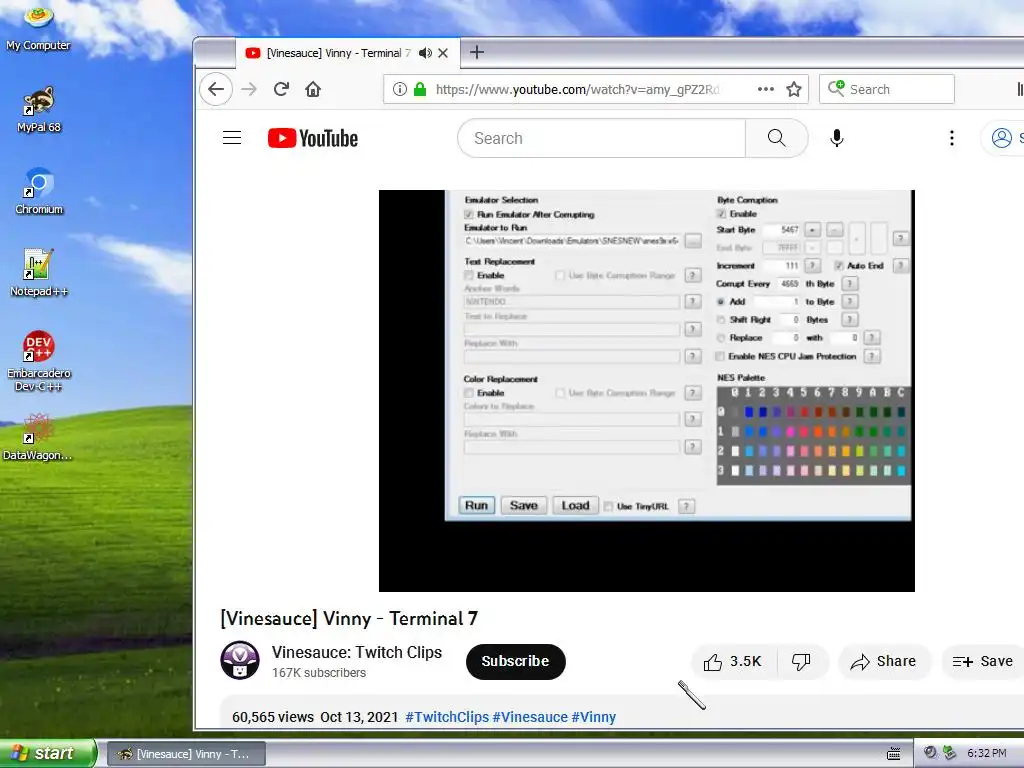Open #TwitchClips hashtag link

coord(447,717)
